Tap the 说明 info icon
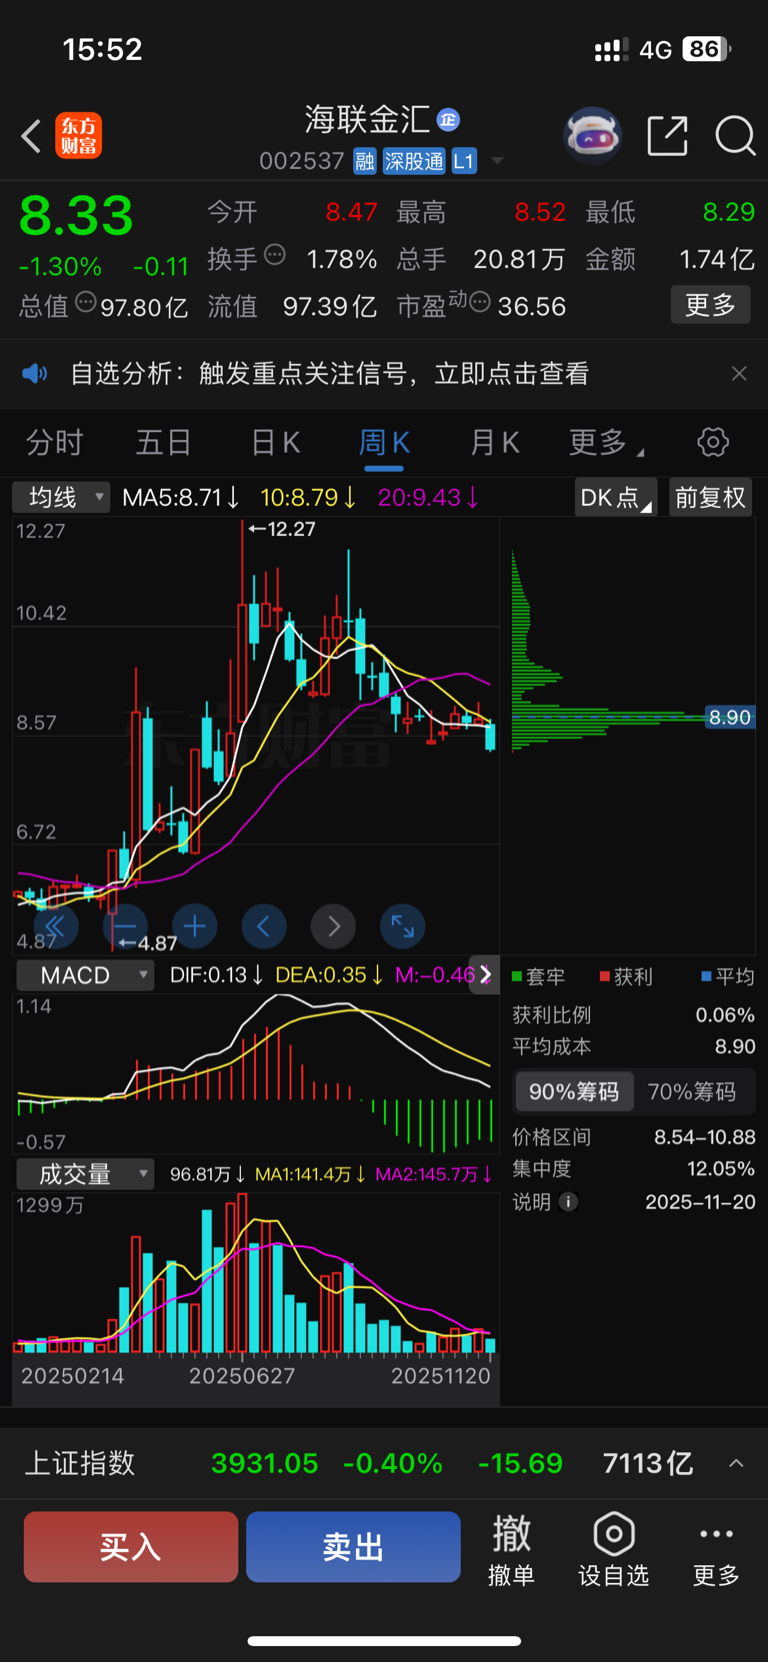768x1663 pixels. [568, 1202]
